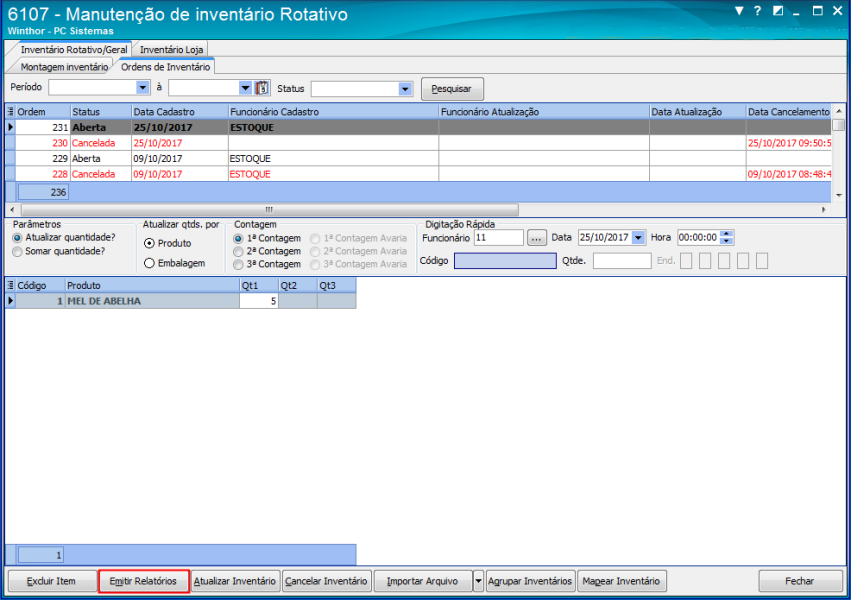Image resolution: width=851 pixels, height=600 pixels.
Task: Click the Data Cadastro column header
Action: point(180,112)
